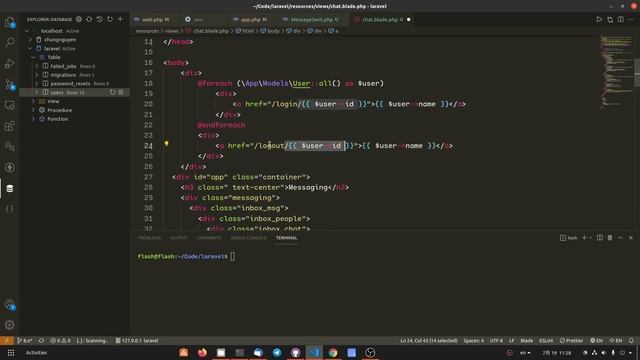Click the settings icon in Database explorer header
Screen dimensions: 640x360
pos(79,19)
